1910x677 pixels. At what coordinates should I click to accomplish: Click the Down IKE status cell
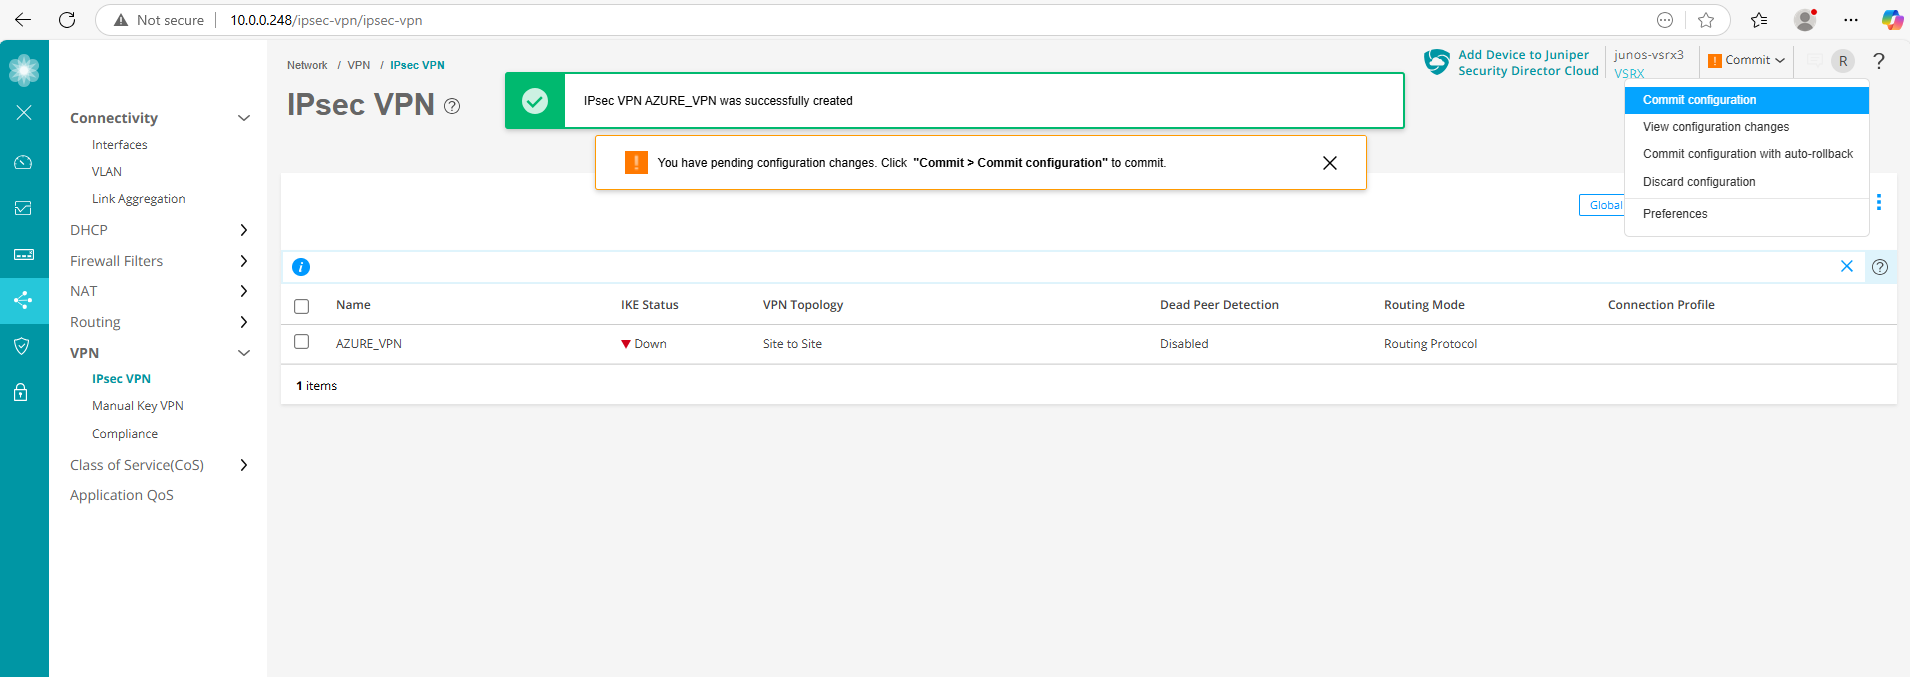[644, 344]
